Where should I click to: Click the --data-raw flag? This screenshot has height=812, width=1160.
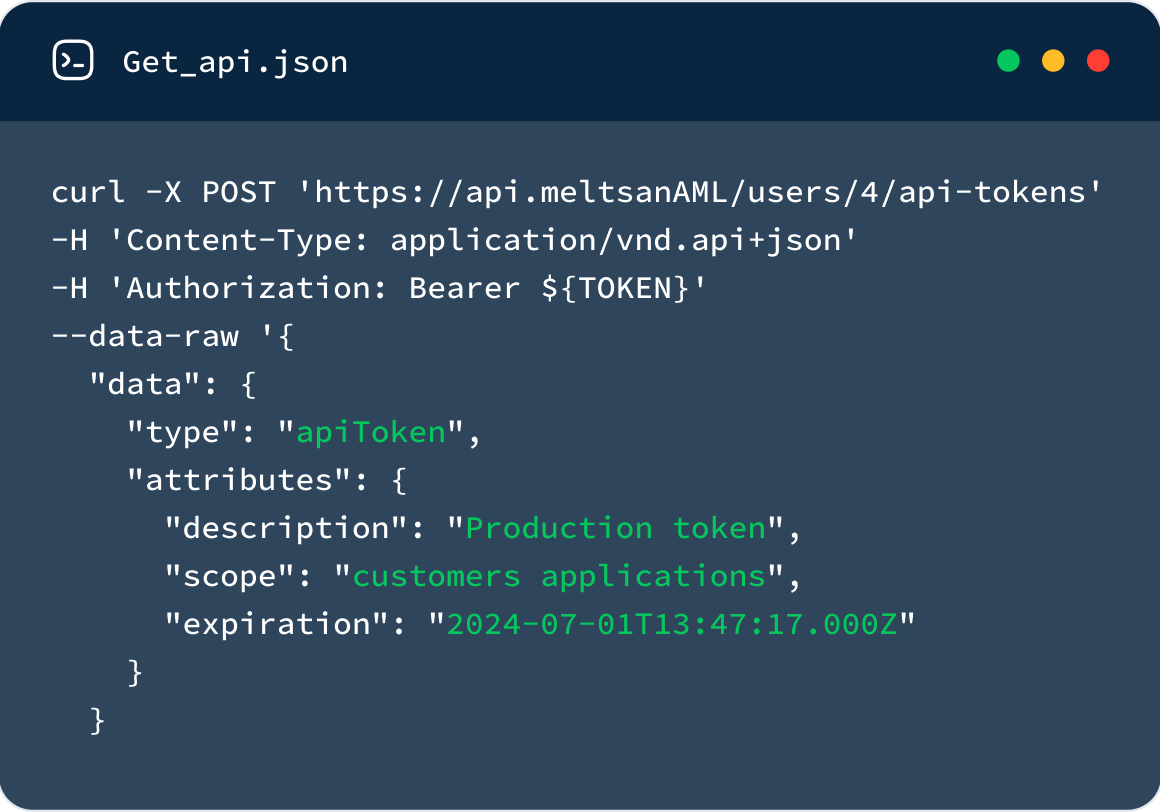click(x=145, y=336)
